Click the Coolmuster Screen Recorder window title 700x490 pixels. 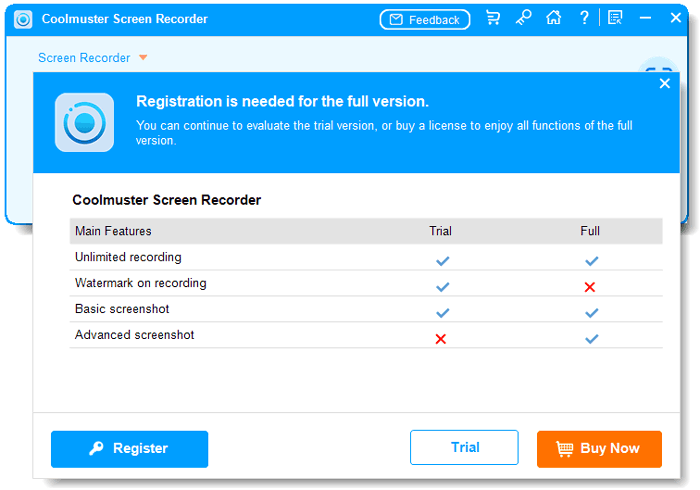point(125,19)
